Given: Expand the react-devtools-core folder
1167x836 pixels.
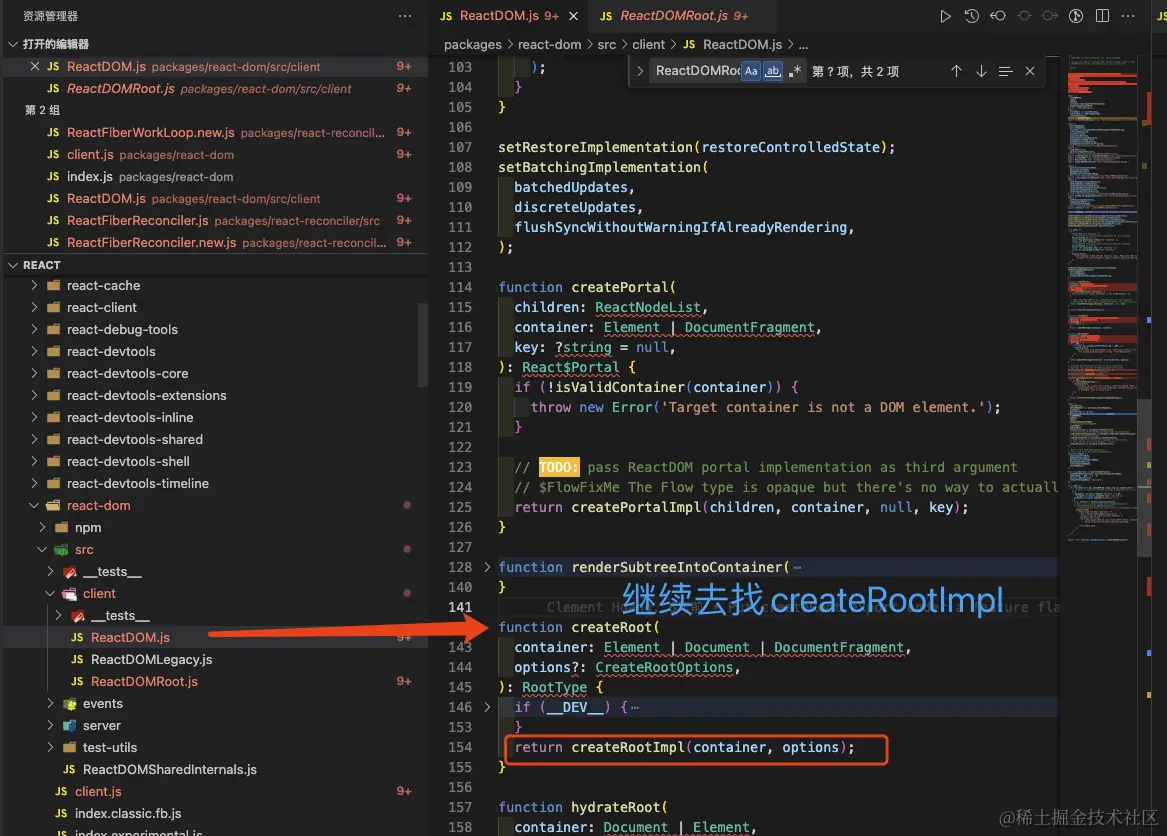Looking at the screenshot, I should click(x=34, y=373).
